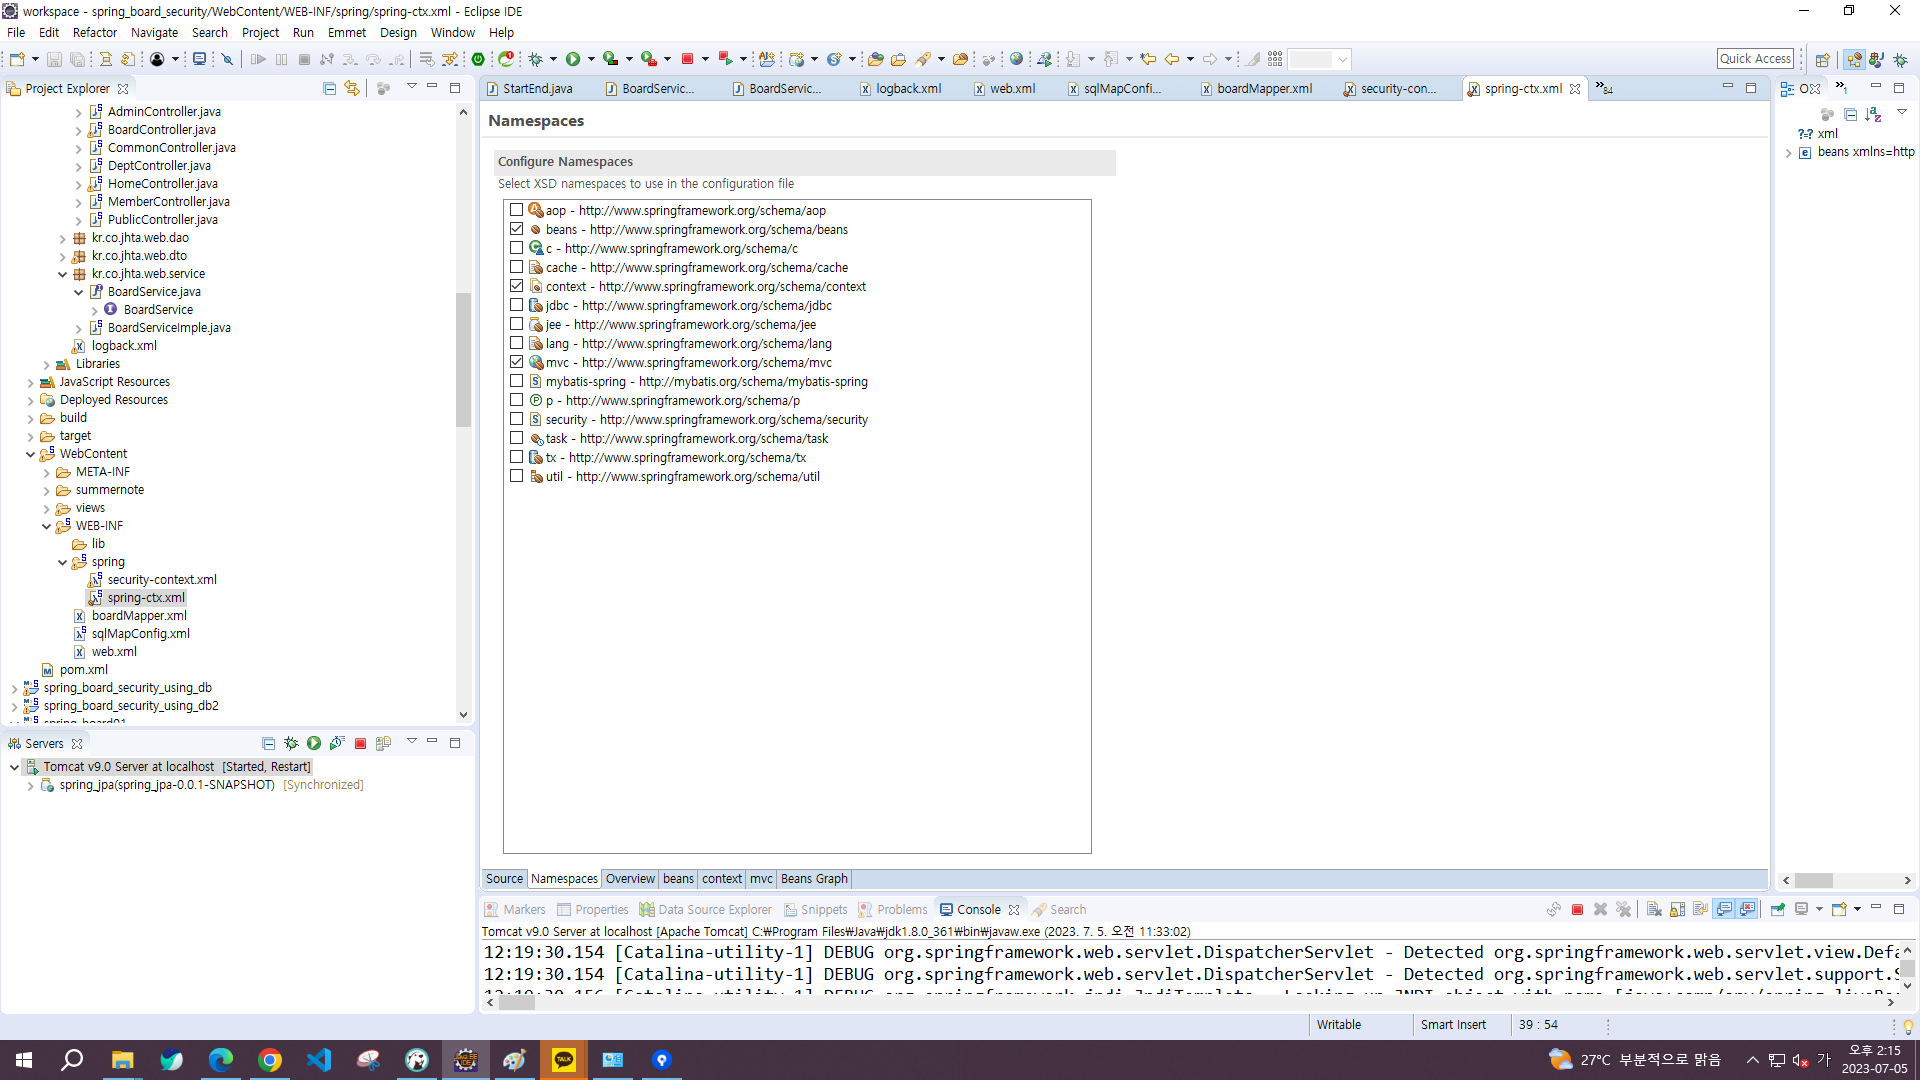The height and width of the screenshot is (1080, 1920).
Task: Click the green Run button in toolbar
Action: click(x=573, y=59)
